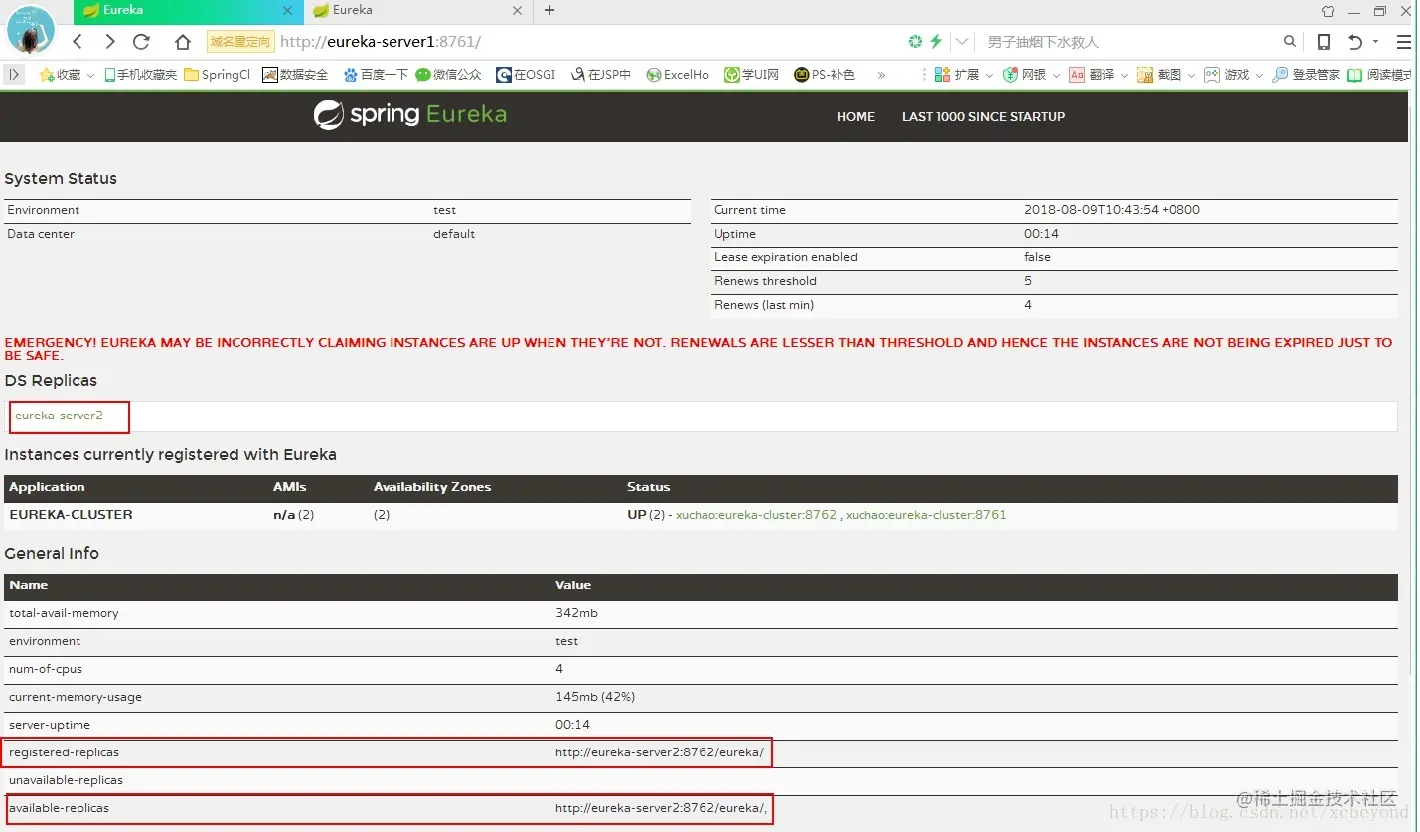Show more bookmarks via the double chevron

pos(881,75)
